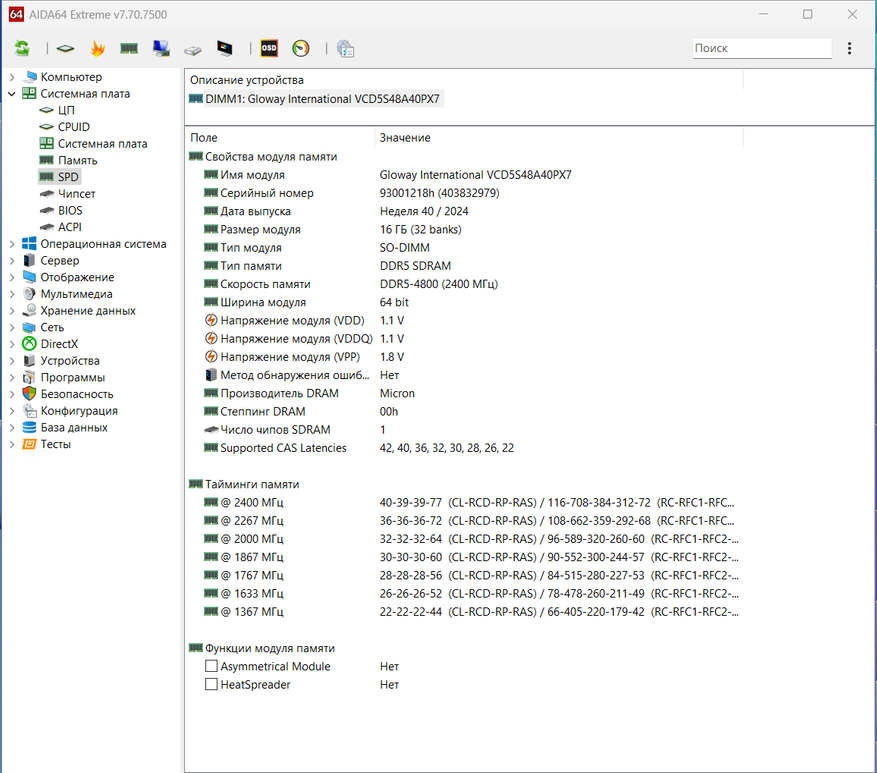
Task: Open the disk benchmark toolbar icon
Action: coord(193,48)
